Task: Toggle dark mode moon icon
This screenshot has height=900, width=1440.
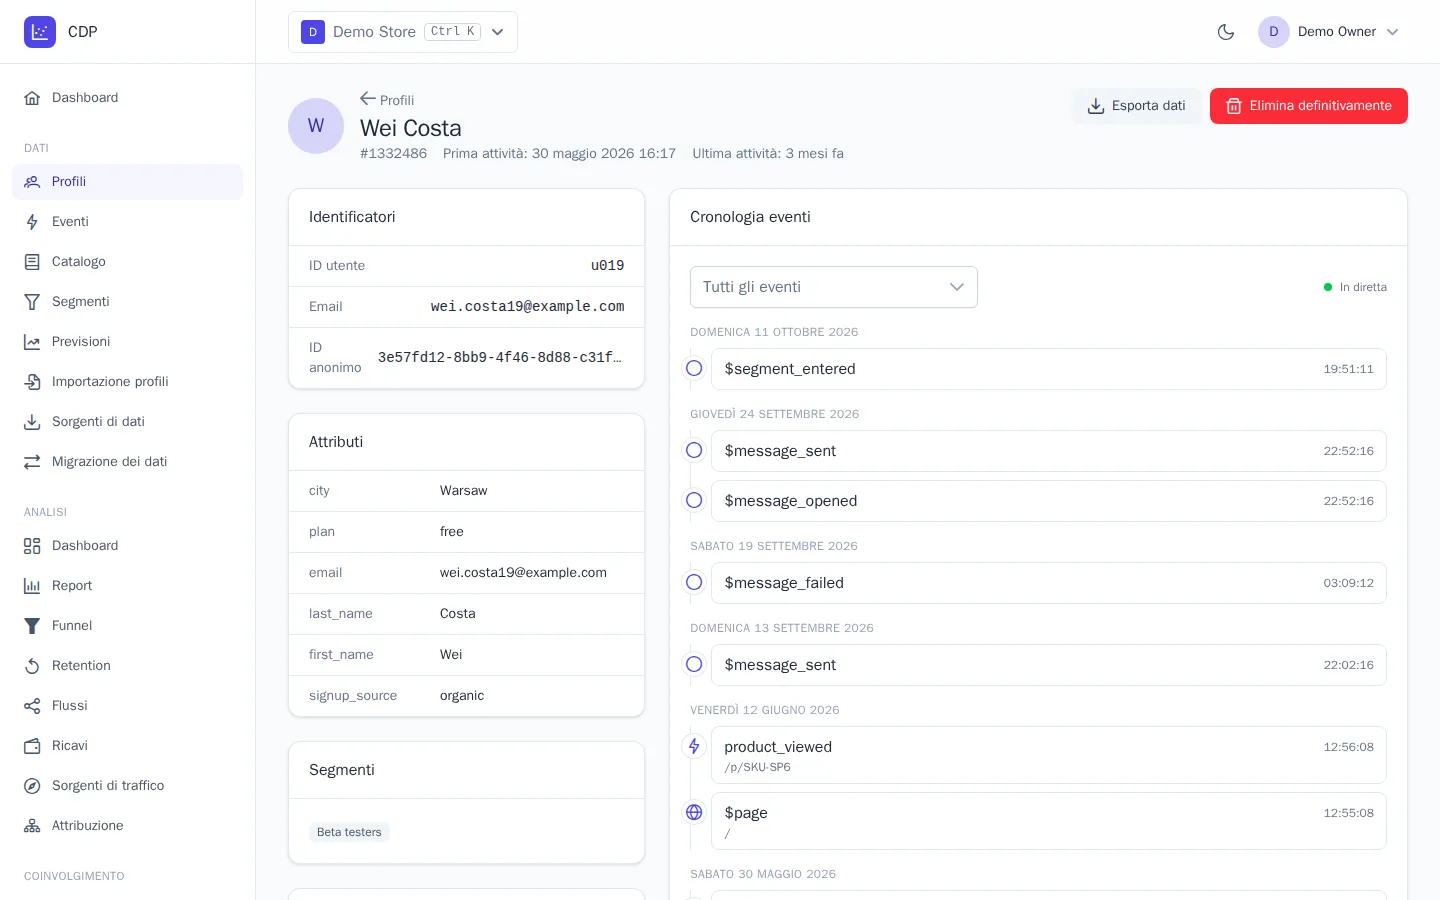Action: tap(1226, 32)
